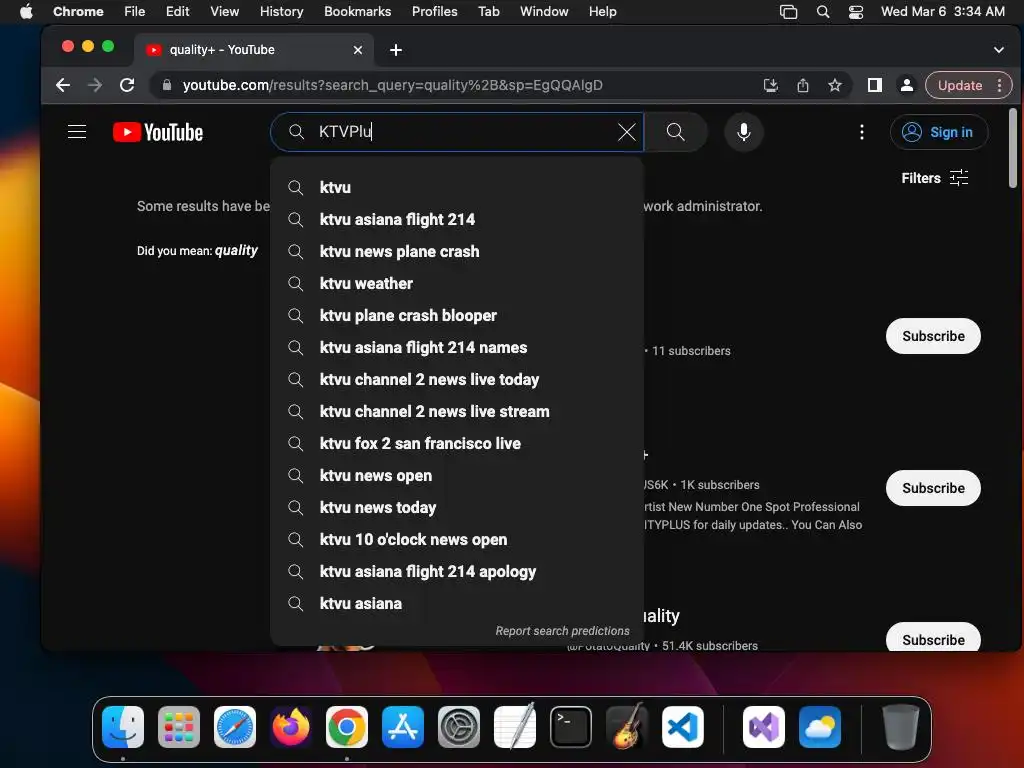The height and width of the screenshot is (768, 1024).
Task: Bookmark this page with the star
Action: point(835,85)
